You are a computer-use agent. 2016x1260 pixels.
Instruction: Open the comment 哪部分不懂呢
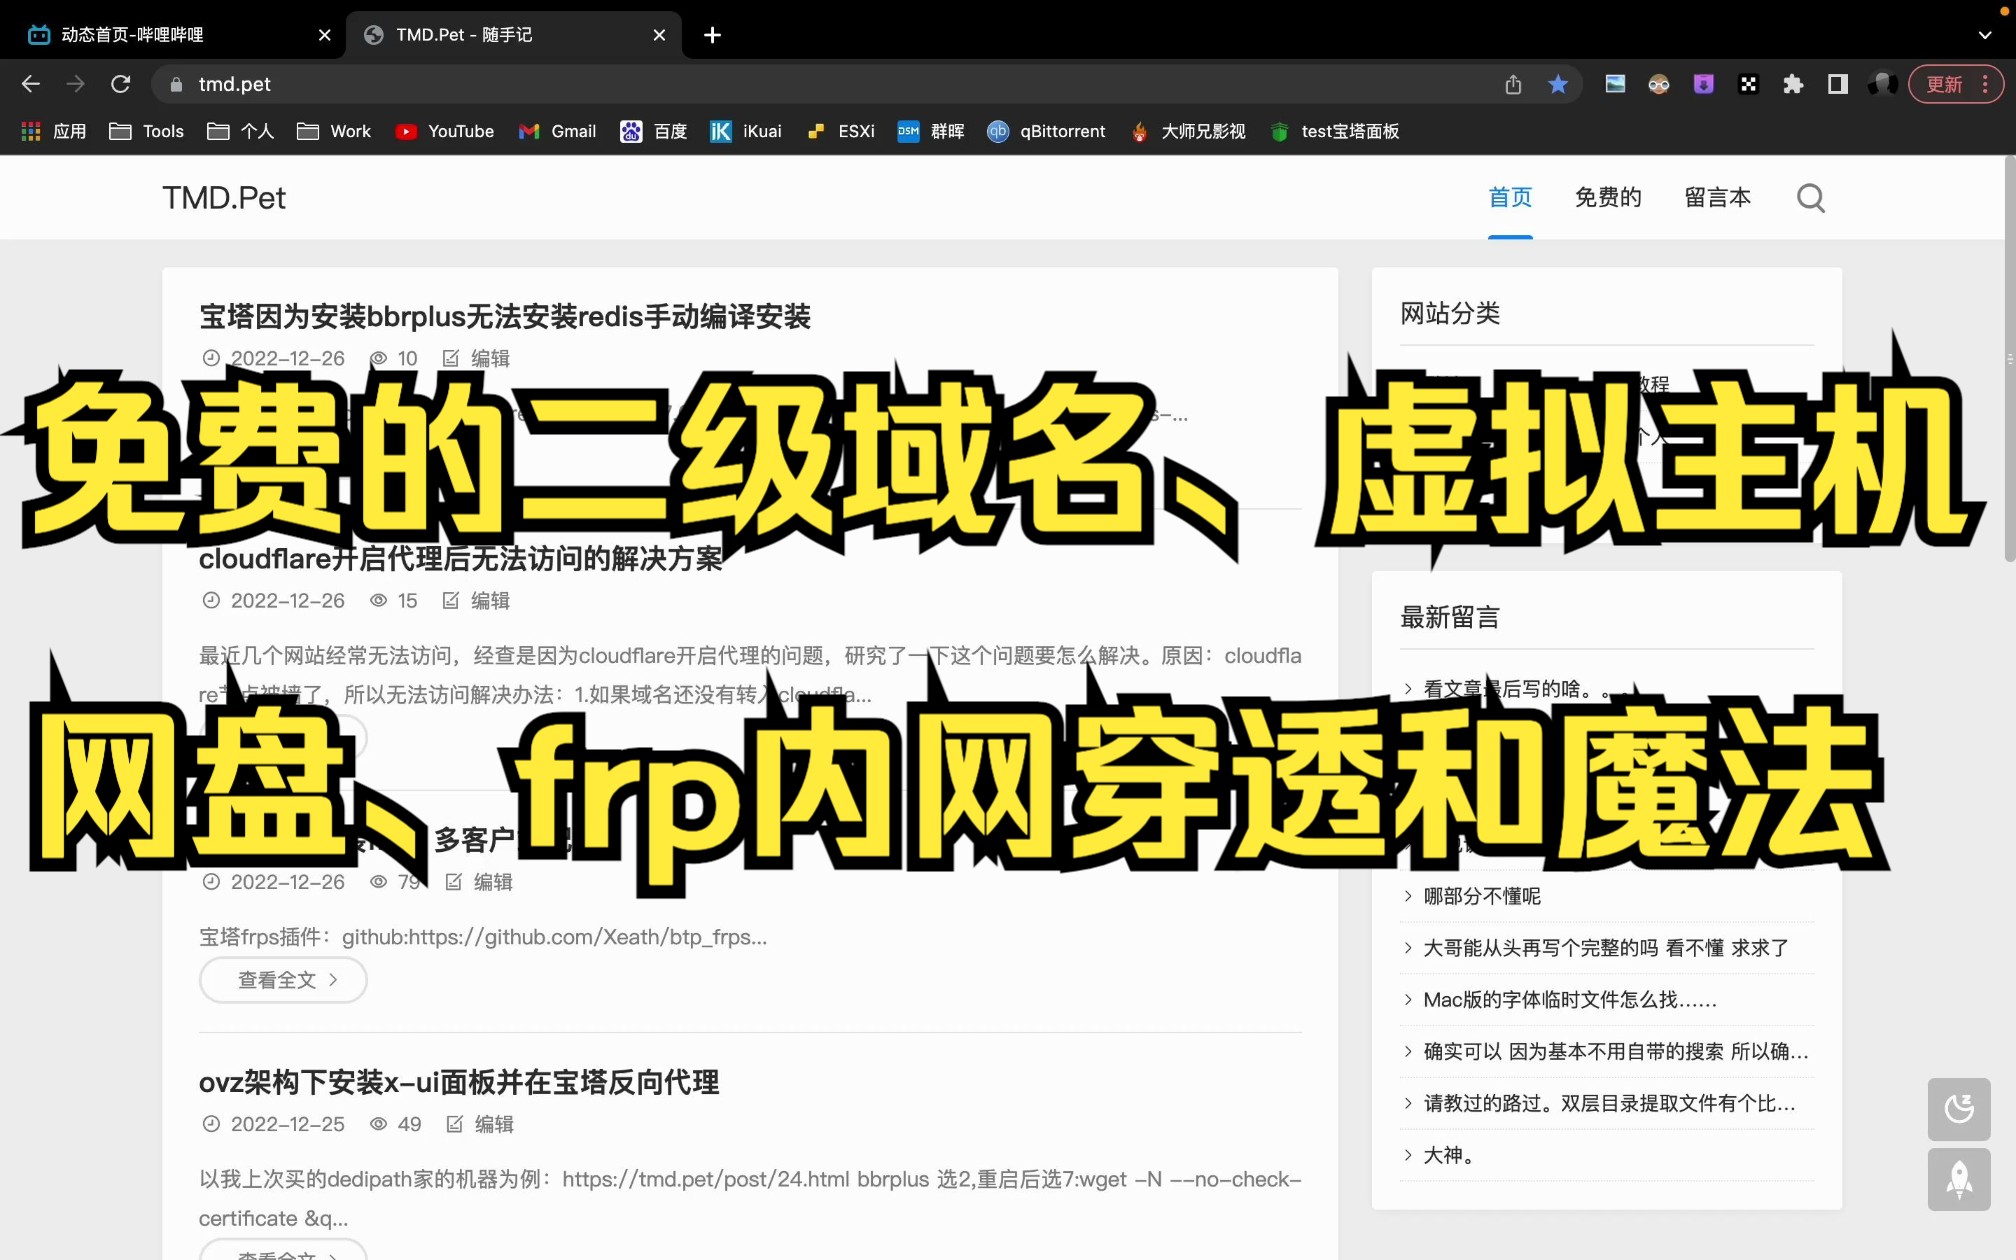[1482, 896]
